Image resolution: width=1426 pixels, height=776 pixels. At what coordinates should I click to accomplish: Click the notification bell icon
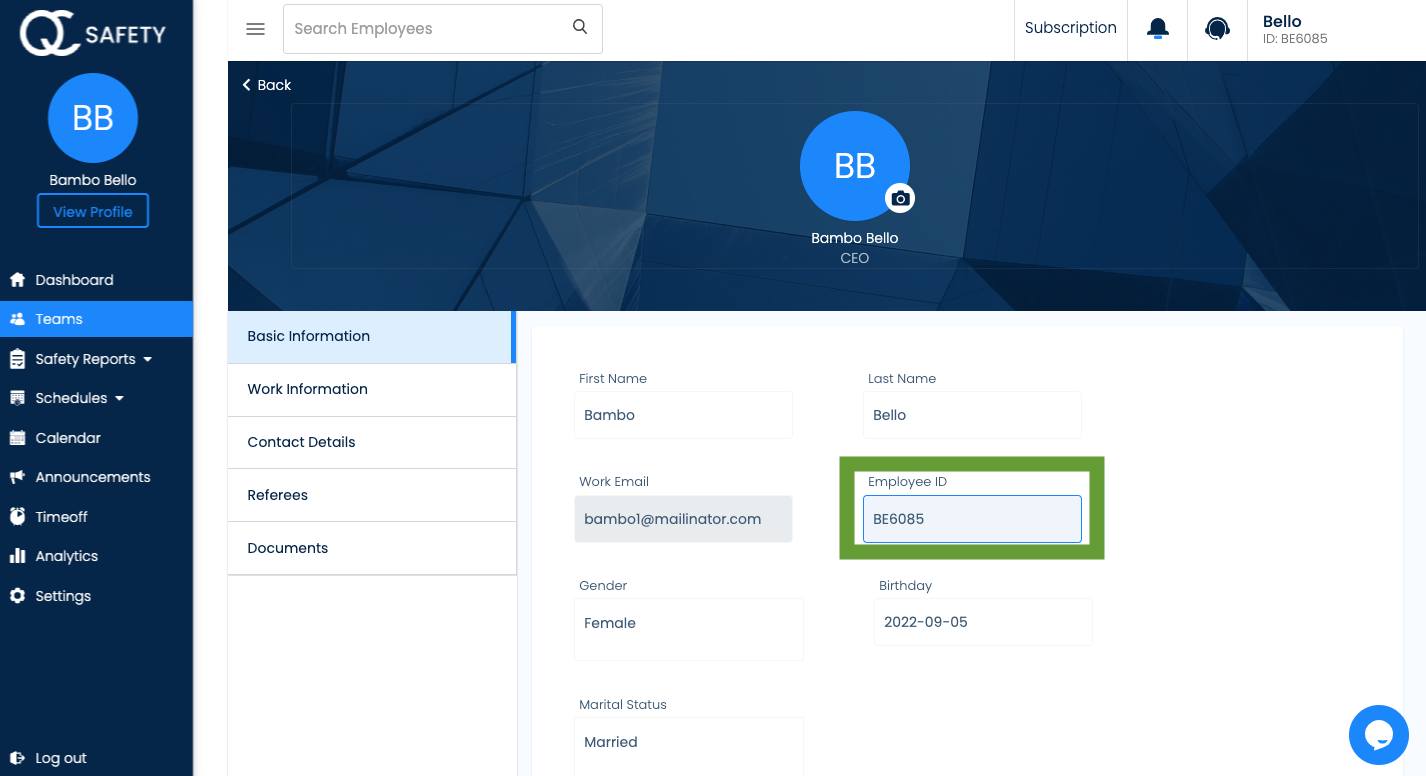tap(1156, 28)
